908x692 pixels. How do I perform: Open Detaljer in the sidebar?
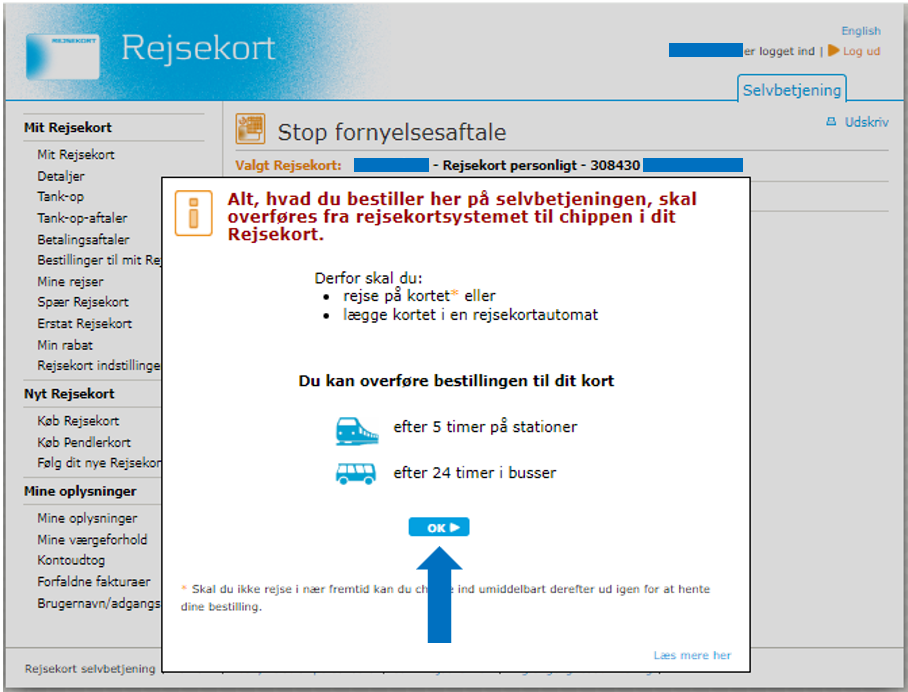(61, 176)
